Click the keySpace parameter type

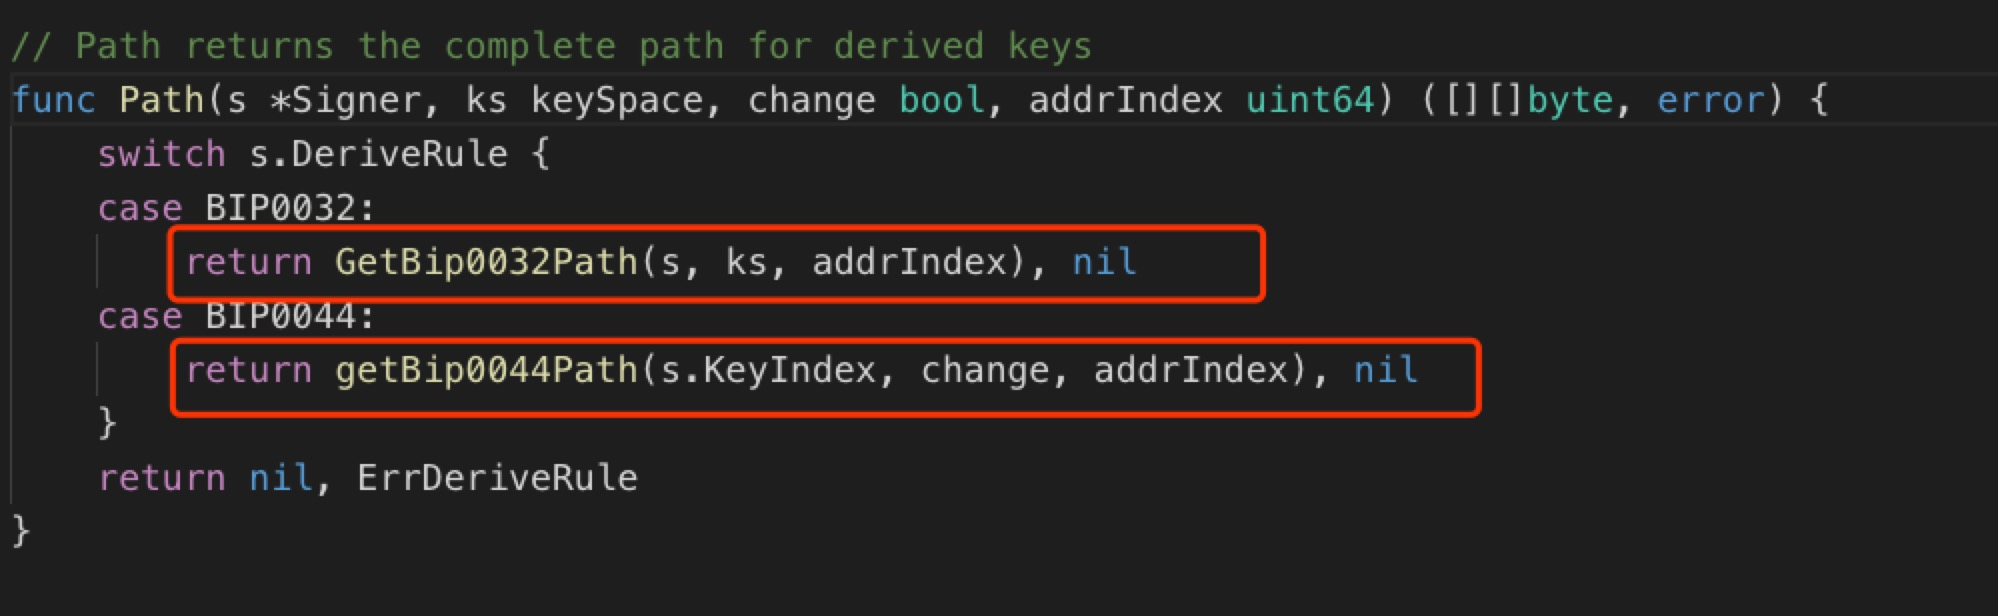[x=617, y=100]
